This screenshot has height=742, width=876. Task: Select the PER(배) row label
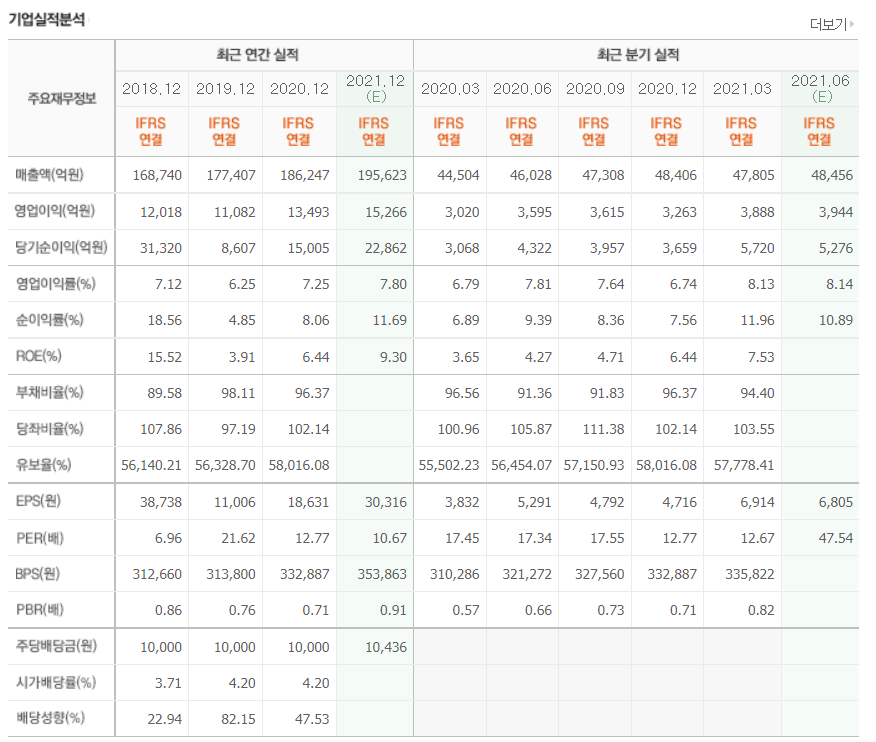click(x=40, y=538)
